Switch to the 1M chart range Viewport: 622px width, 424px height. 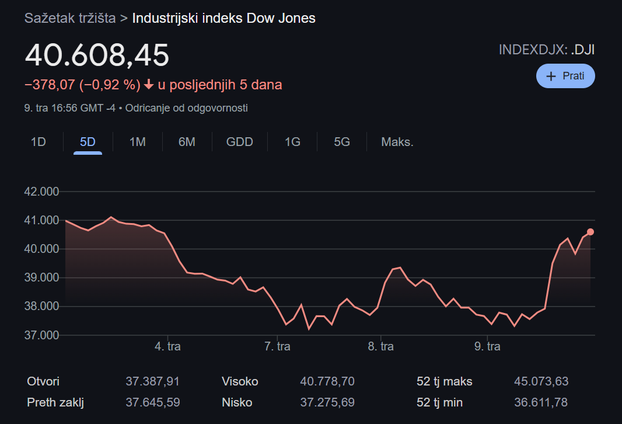137,142
